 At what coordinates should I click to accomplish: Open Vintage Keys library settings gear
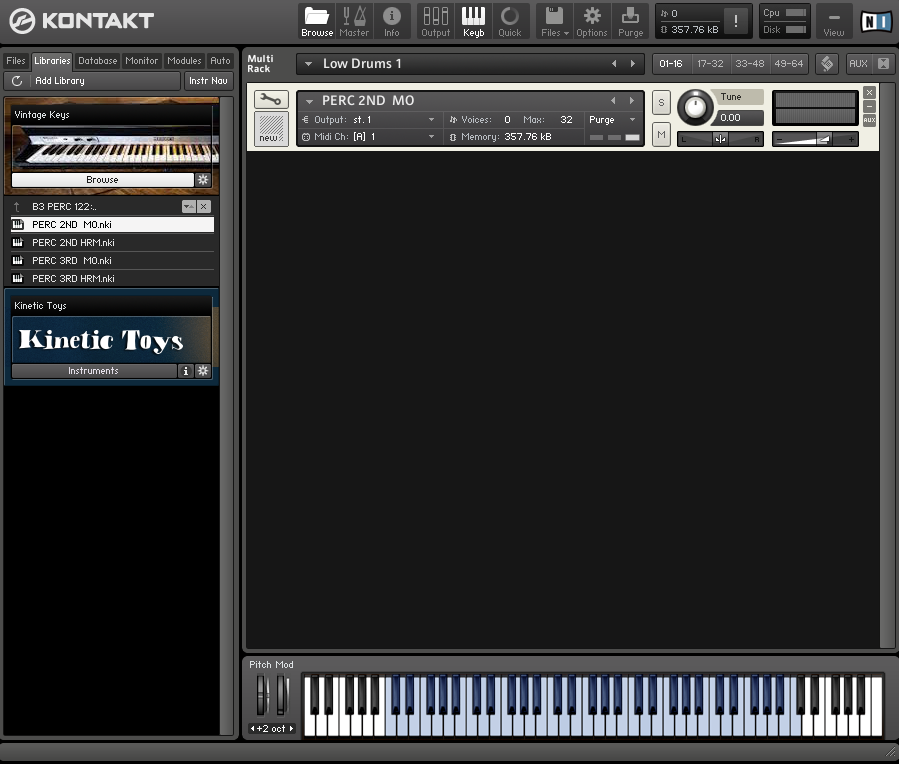pos(203,180)
